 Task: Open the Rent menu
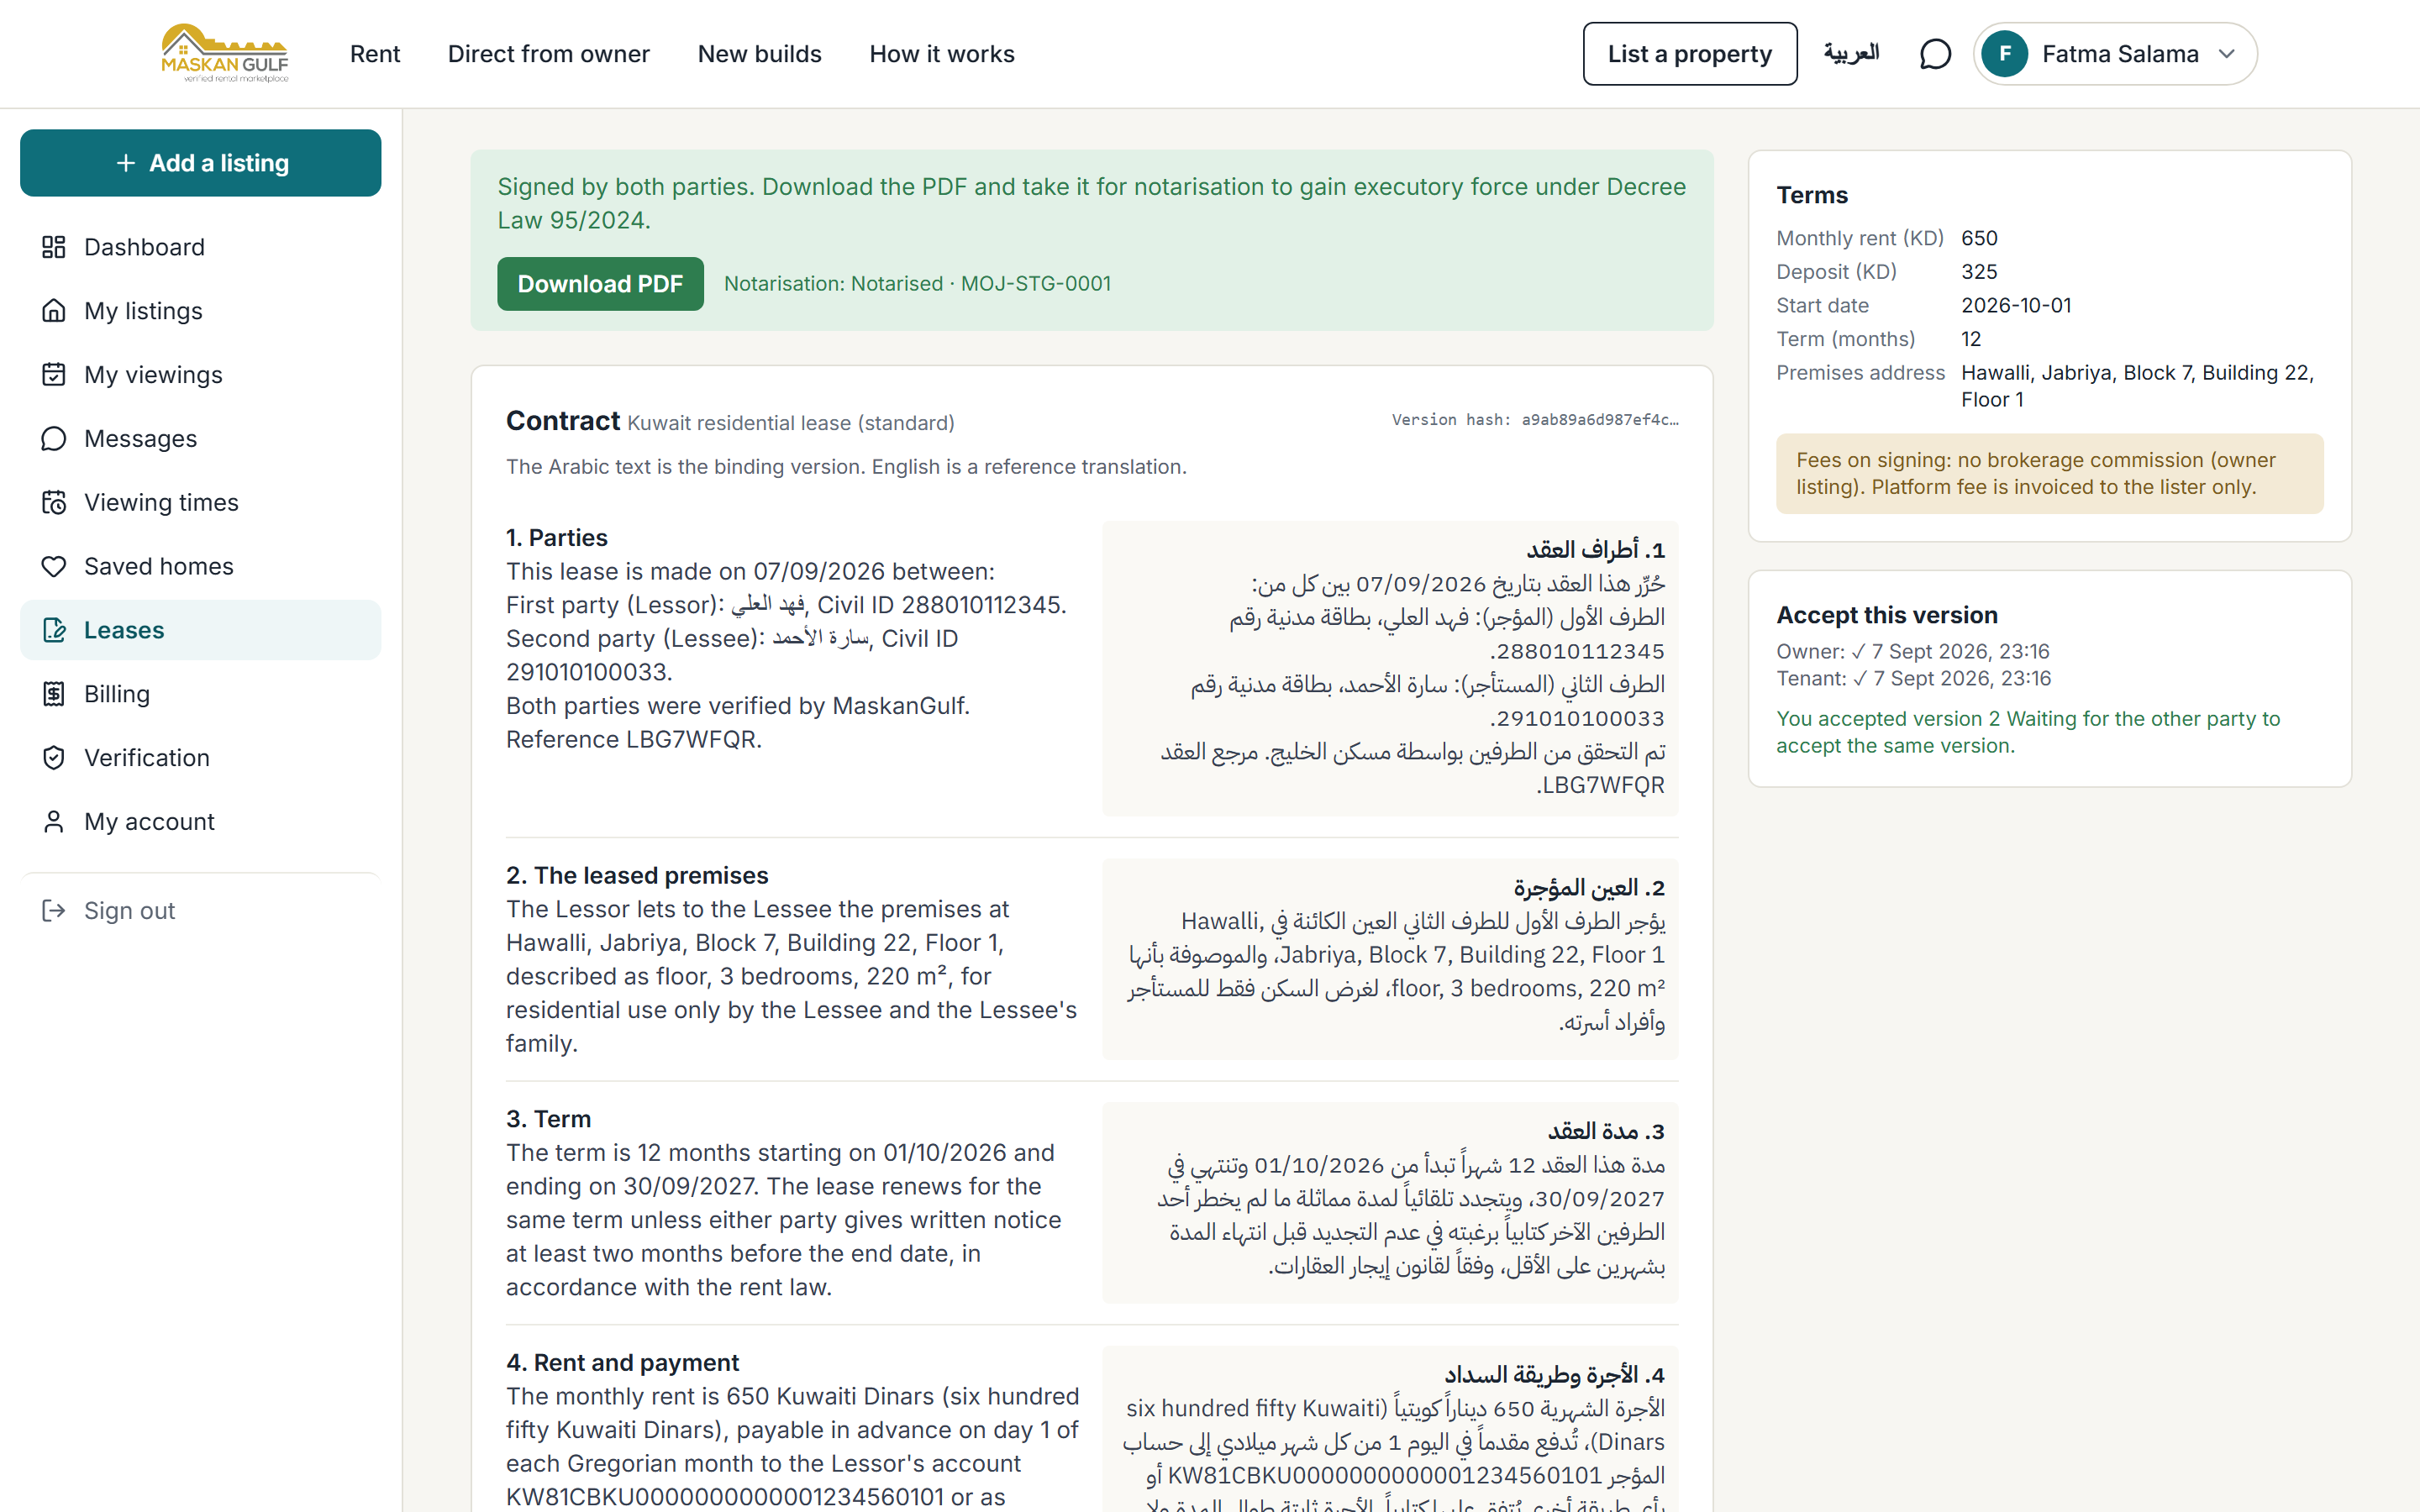click(375, 54)
